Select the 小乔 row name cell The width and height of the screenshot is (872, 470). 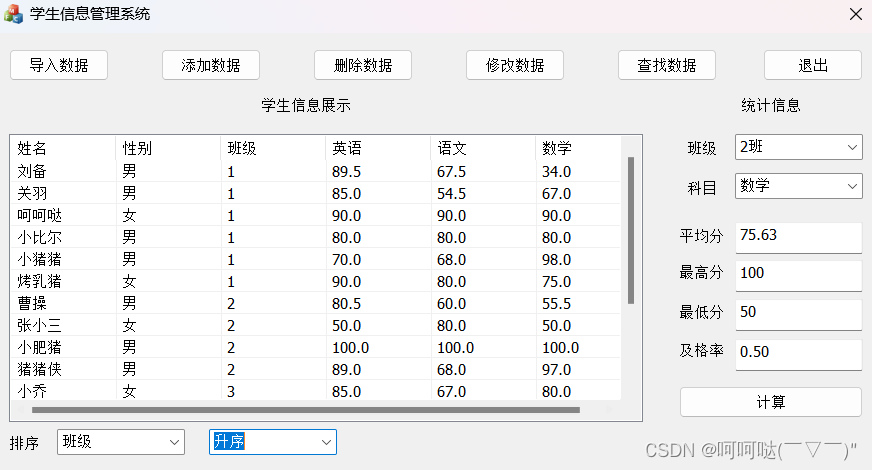click(x=32, y=392)
